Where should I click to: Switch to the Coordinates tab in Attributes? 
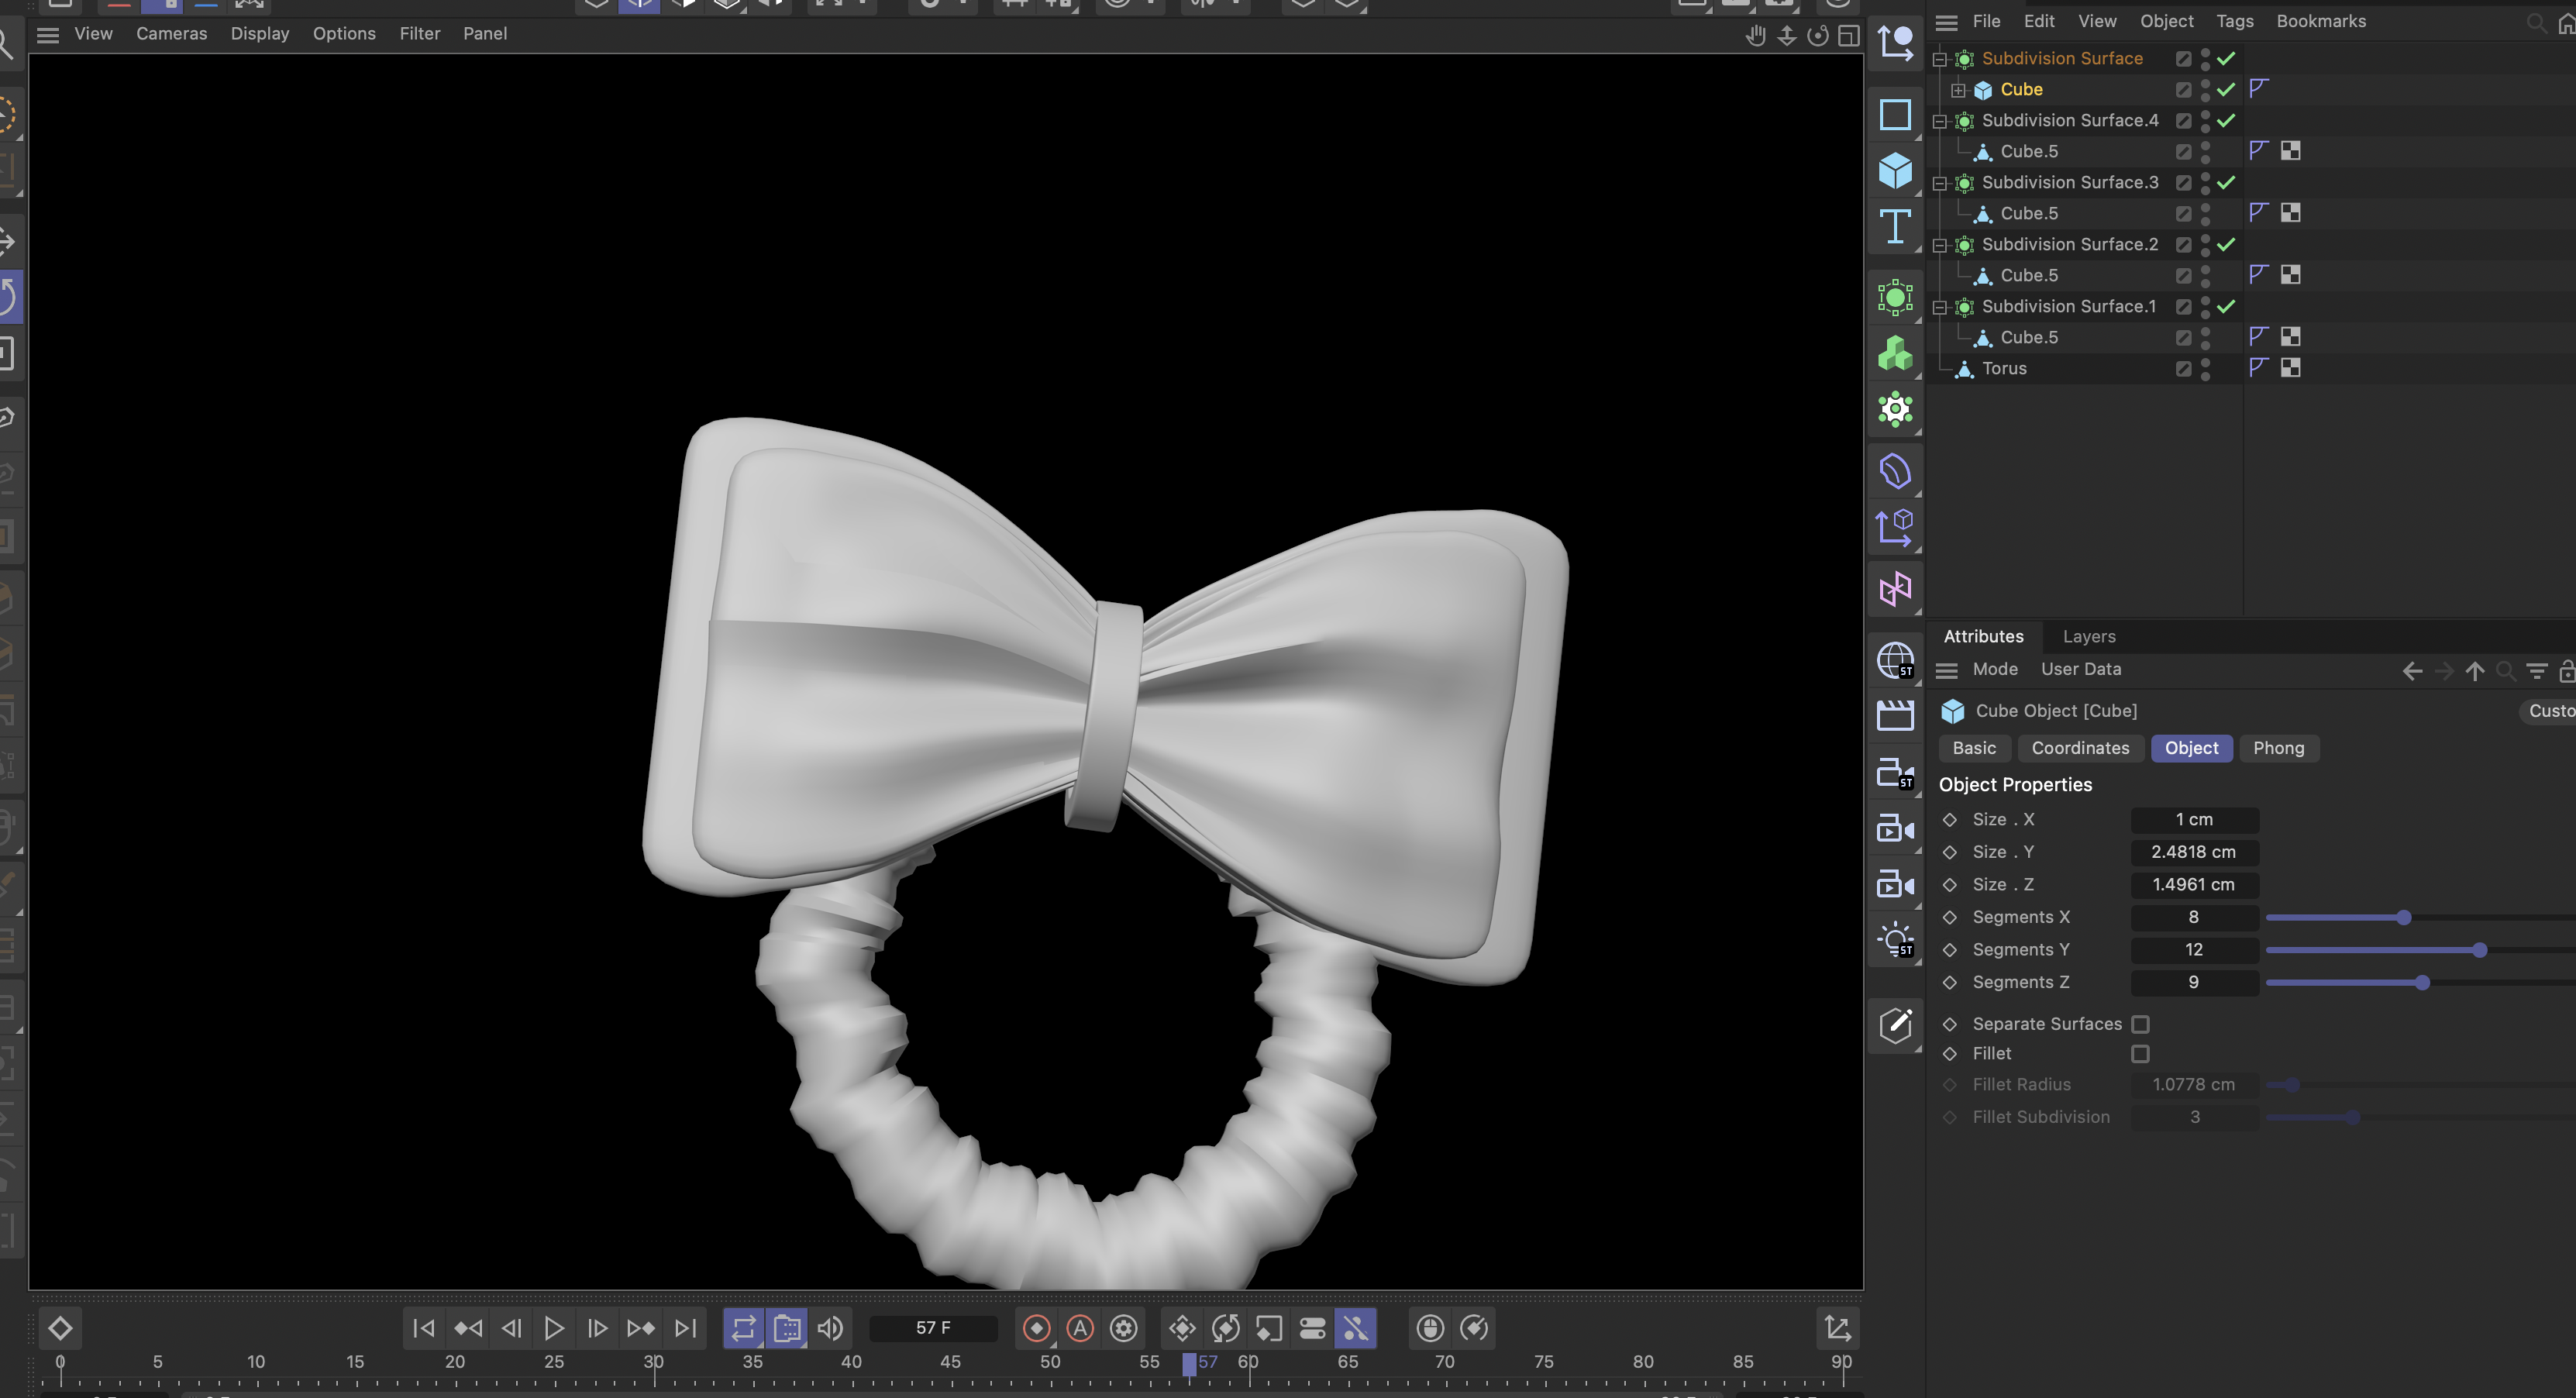click(2080, 748)
